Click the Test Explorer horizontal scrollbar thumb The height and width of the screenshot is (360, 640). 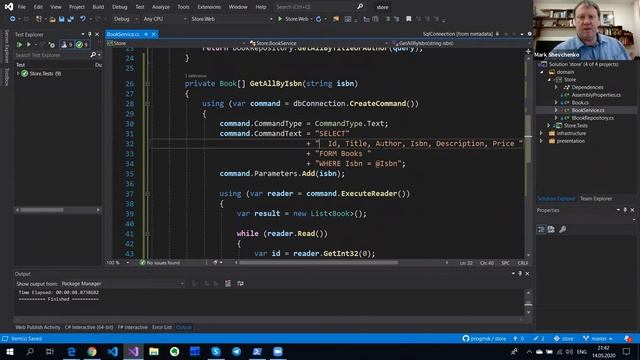coord(42,210)
